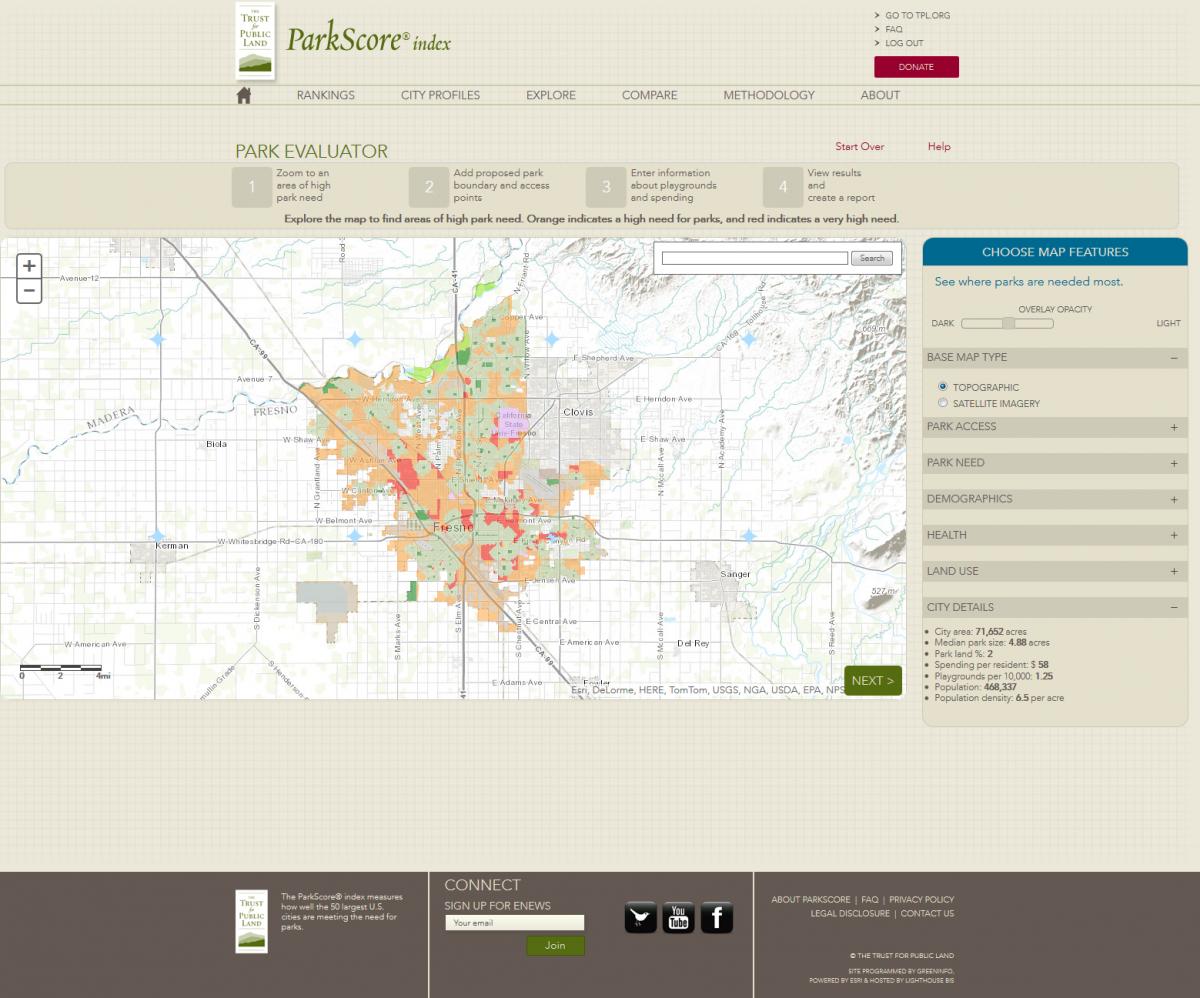This screenshot has height=998, width=1200.
Task: Open the Explore menu item
Action: (551, 95)
